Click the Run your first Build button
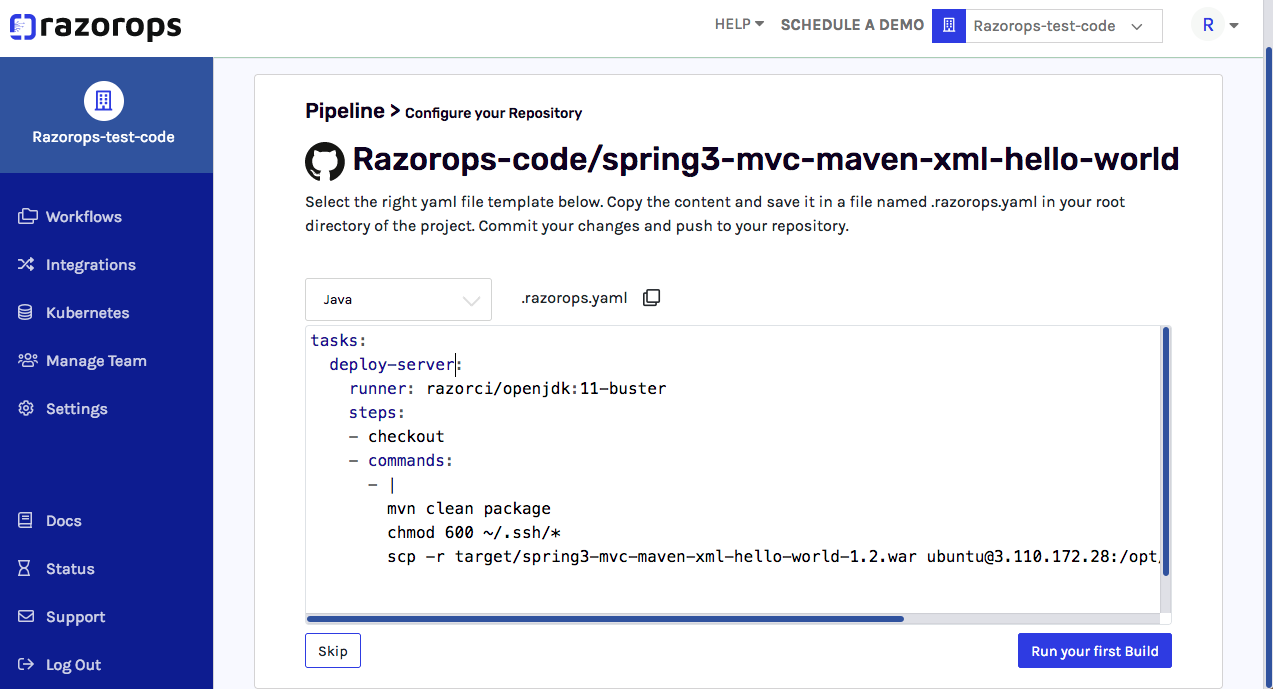1273x689 pixels. 1094,651
